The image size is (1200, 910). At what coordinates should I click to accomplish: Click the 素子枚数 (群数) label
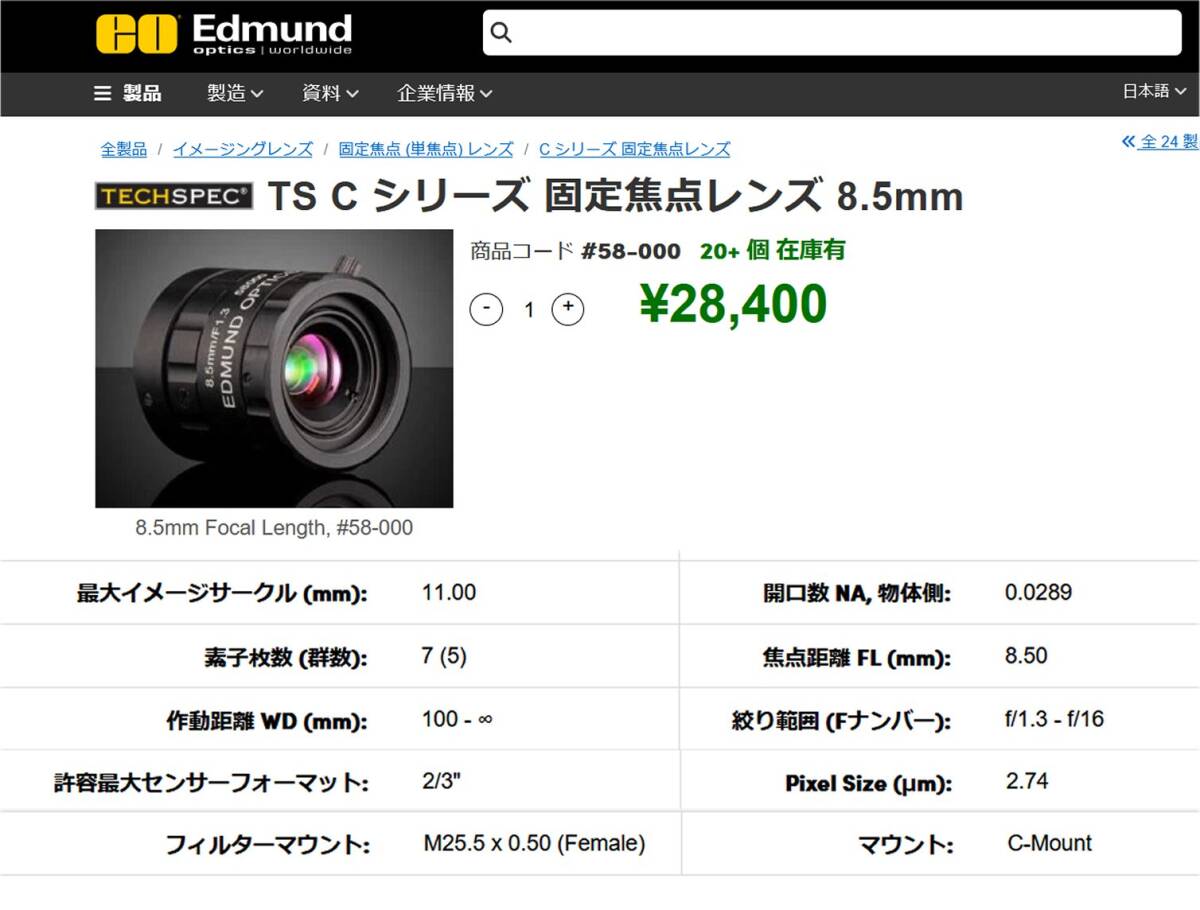(286, 657)
